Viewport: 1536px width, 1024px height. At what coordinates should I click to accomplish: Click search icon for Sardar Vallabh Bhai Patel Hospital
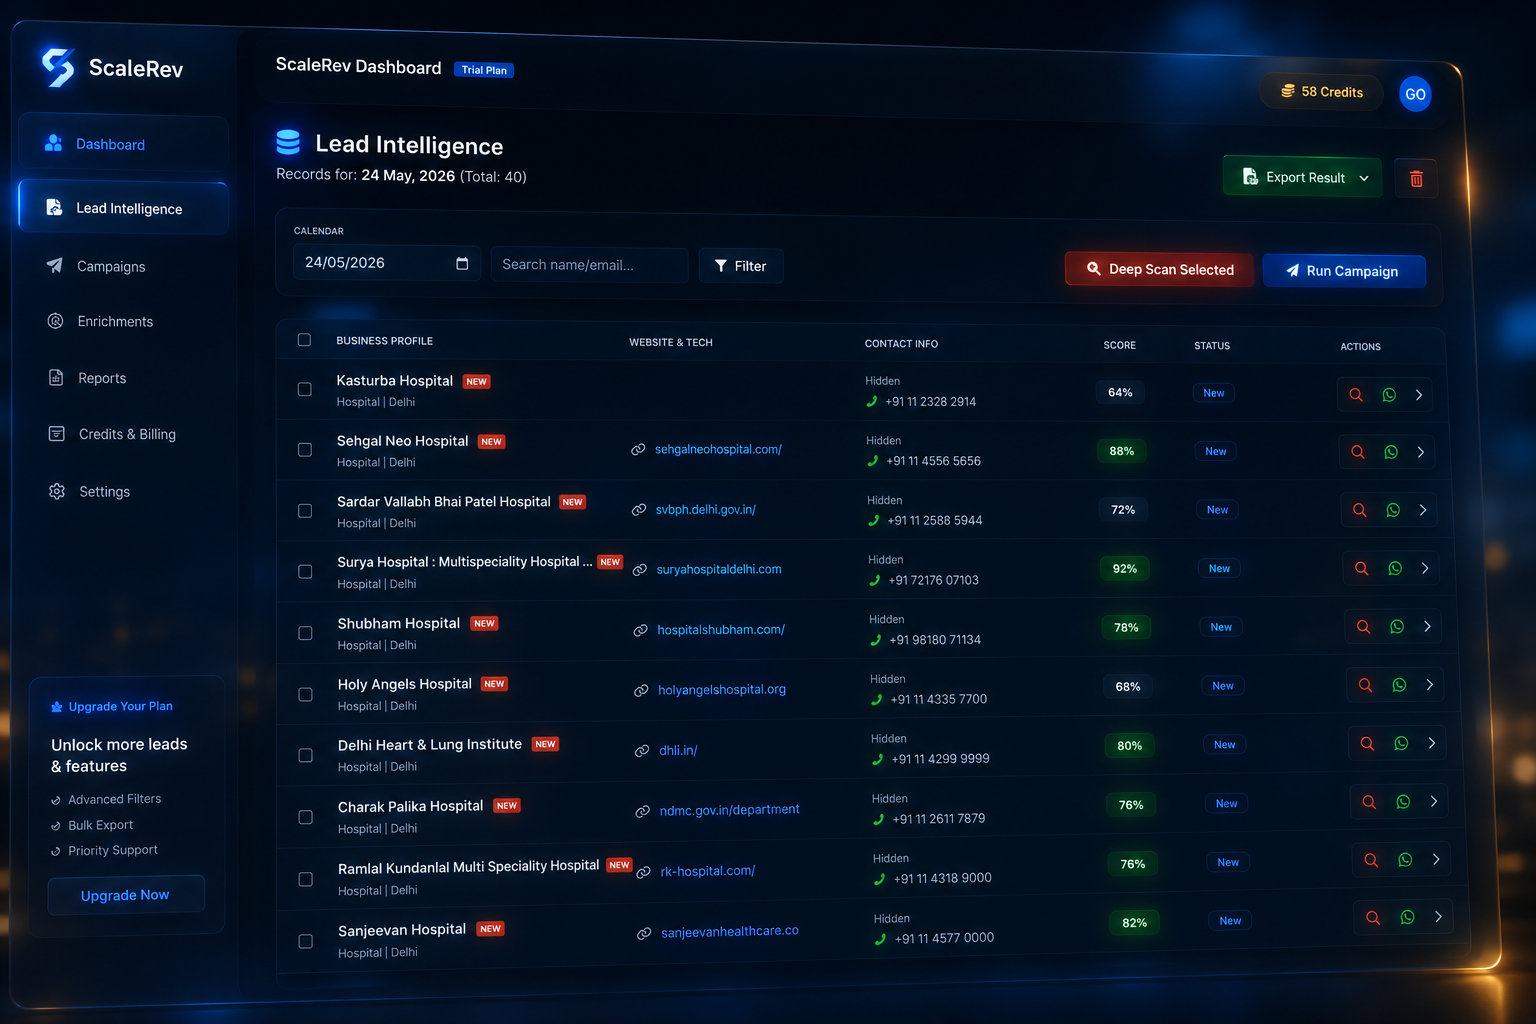(1360, 510)
